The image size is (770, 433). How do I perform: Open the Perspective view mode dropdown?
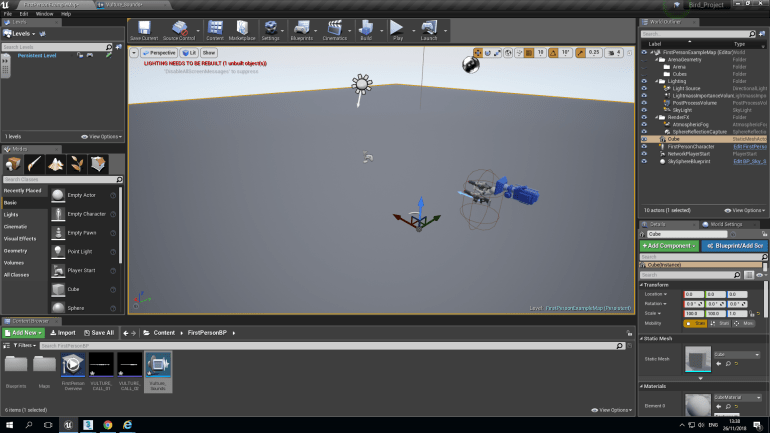tap(159, 53)
